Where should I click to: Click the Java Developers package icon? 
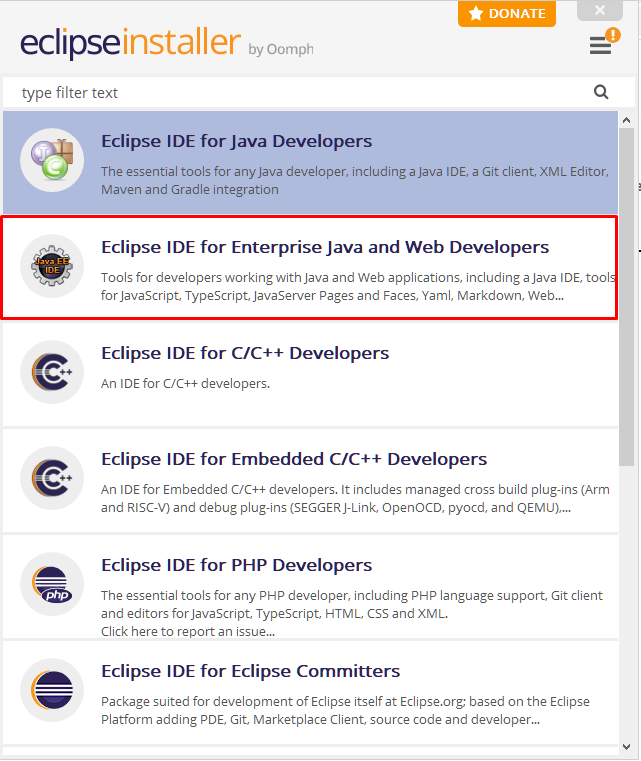[x=52, y=160]
